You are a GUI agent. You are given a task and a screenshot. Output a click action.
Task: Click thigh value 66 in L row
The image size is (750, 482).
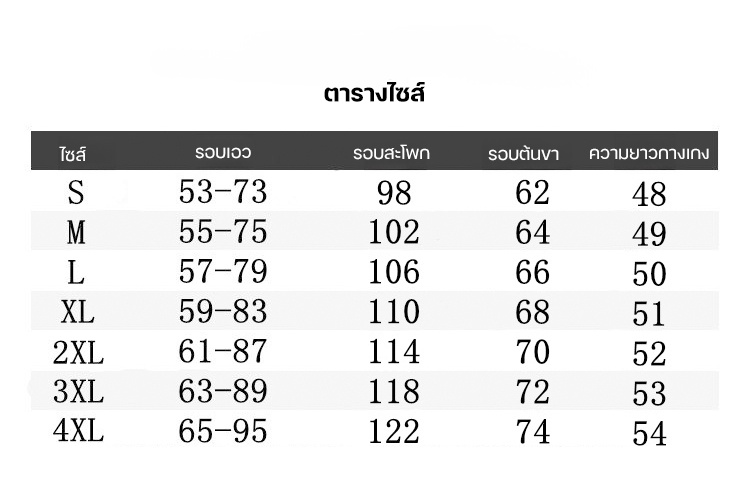coord(532,272)
